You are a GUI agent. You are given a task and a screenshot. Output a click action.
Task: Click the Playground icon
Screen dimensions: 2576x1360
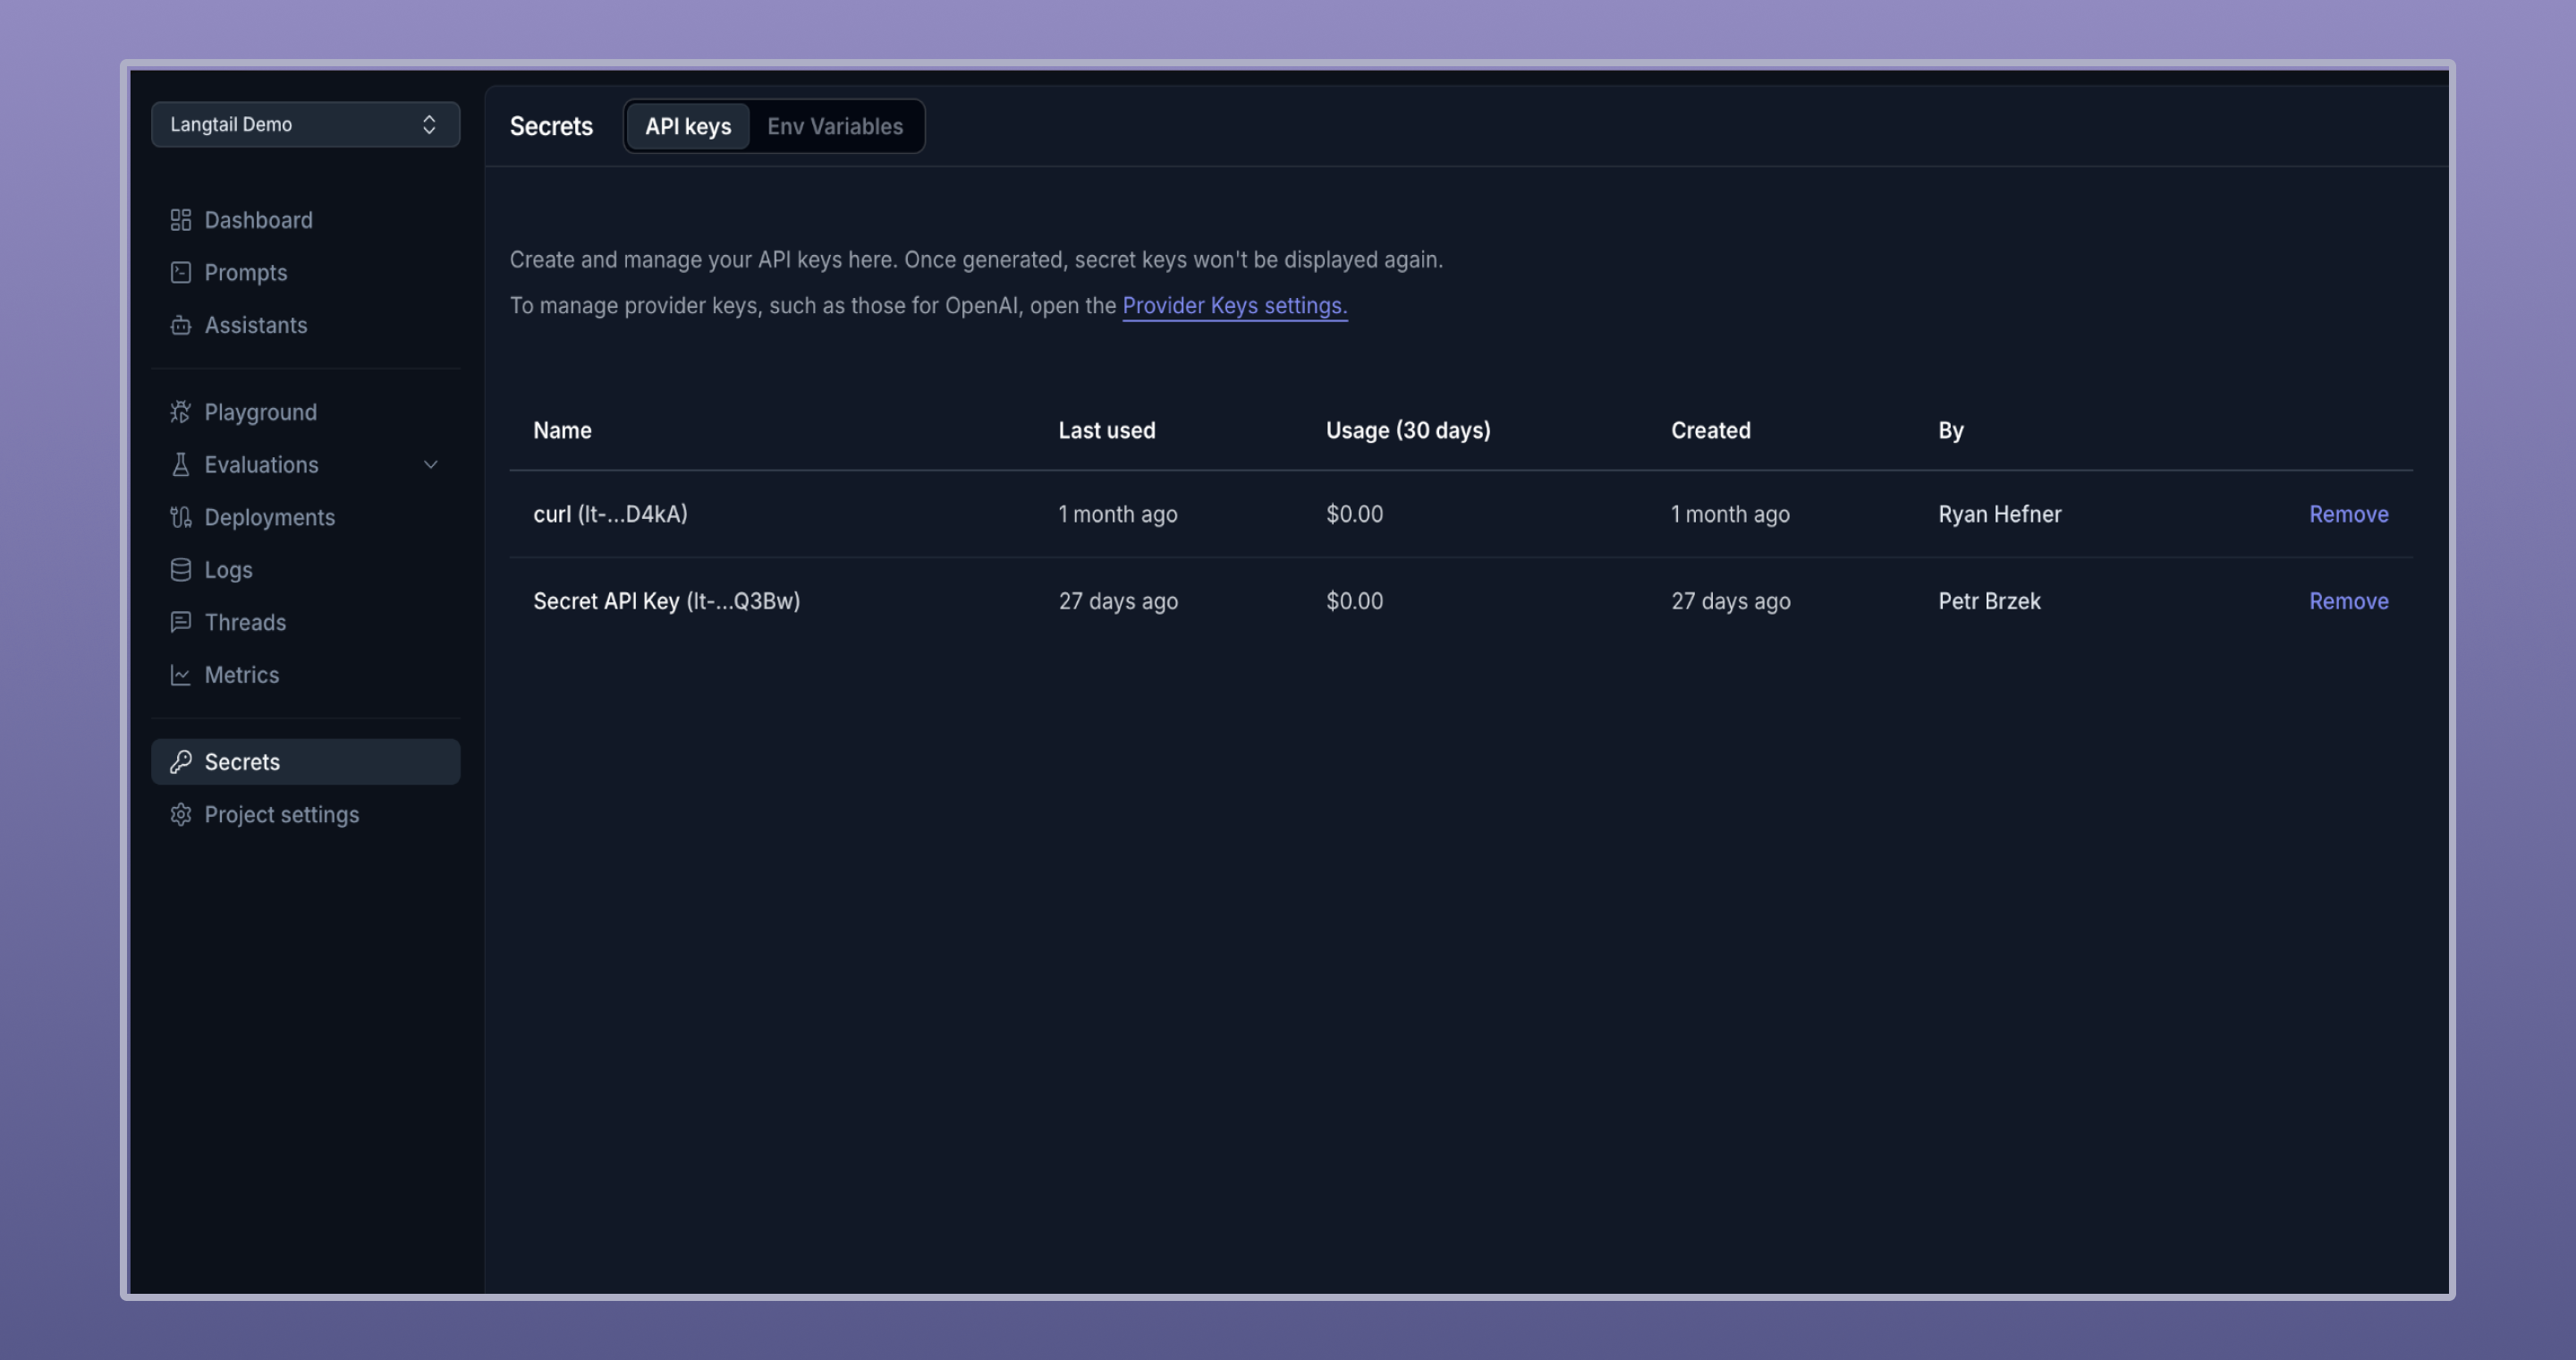[181, 412]
